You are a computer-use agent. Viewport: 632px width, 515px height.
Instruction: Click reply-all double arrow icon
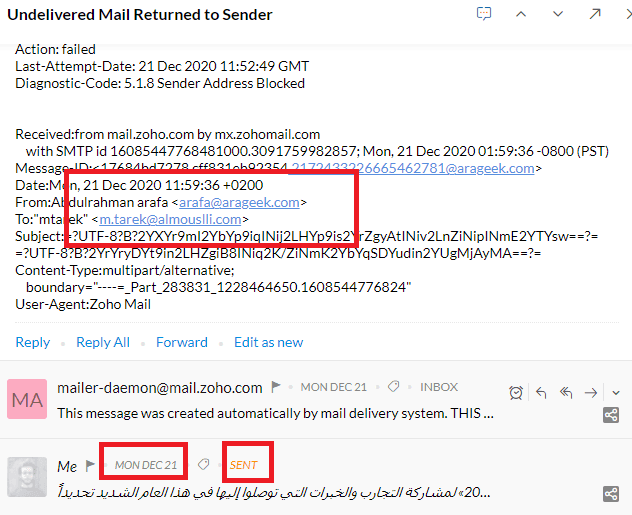click(566, 392)
